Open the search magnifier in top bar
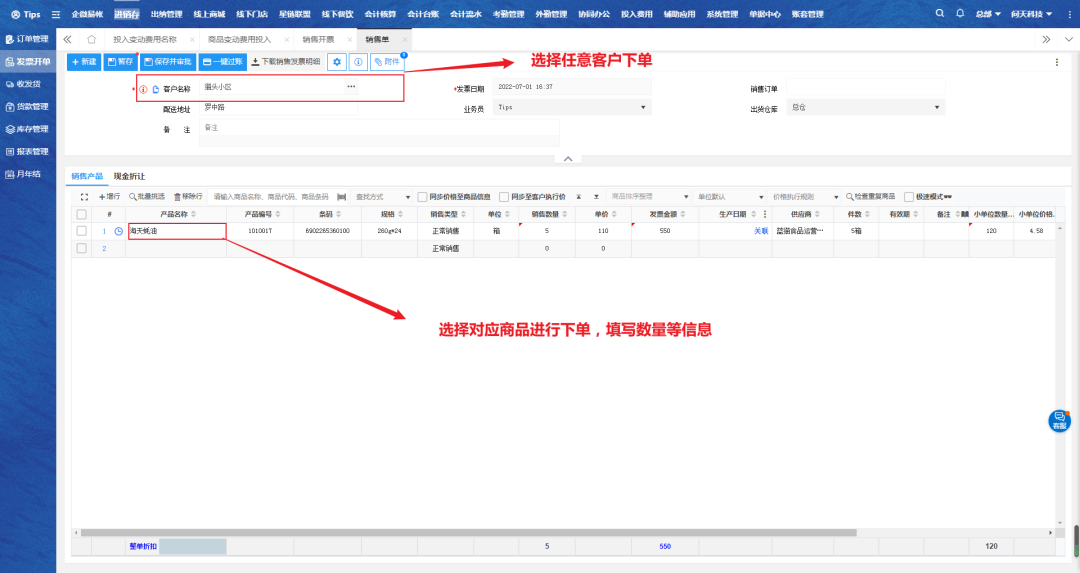1080x573 pixels. [x=939, y=14]
